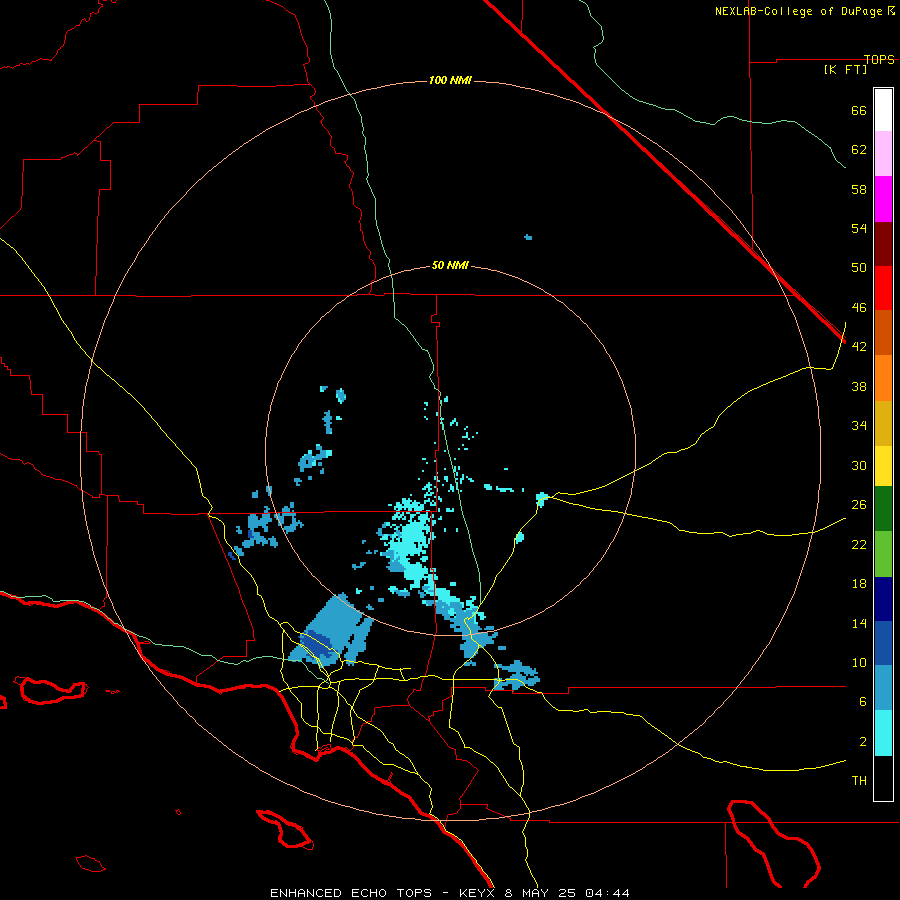Image resolution: width=900 pixels, height=900 pixels.
Task: Click the white 66+ K FT color swatch
Action: coord(883,110)
